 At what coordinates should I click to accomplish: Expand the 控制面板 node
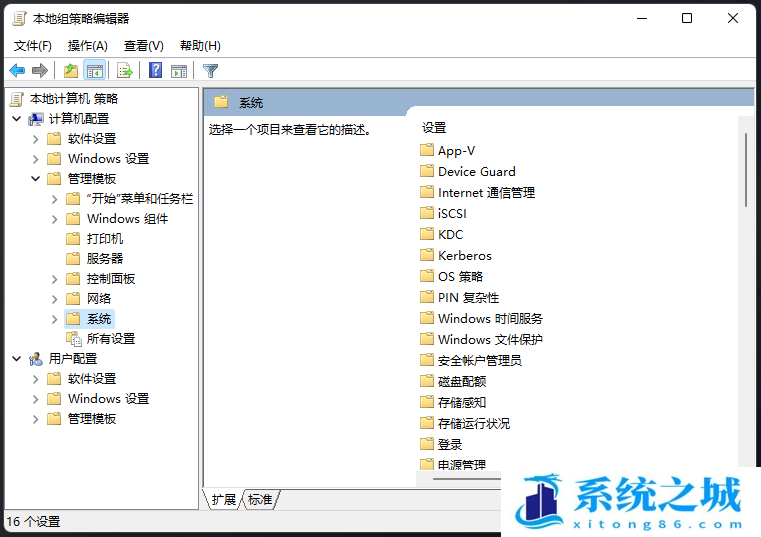pos(54,279)
